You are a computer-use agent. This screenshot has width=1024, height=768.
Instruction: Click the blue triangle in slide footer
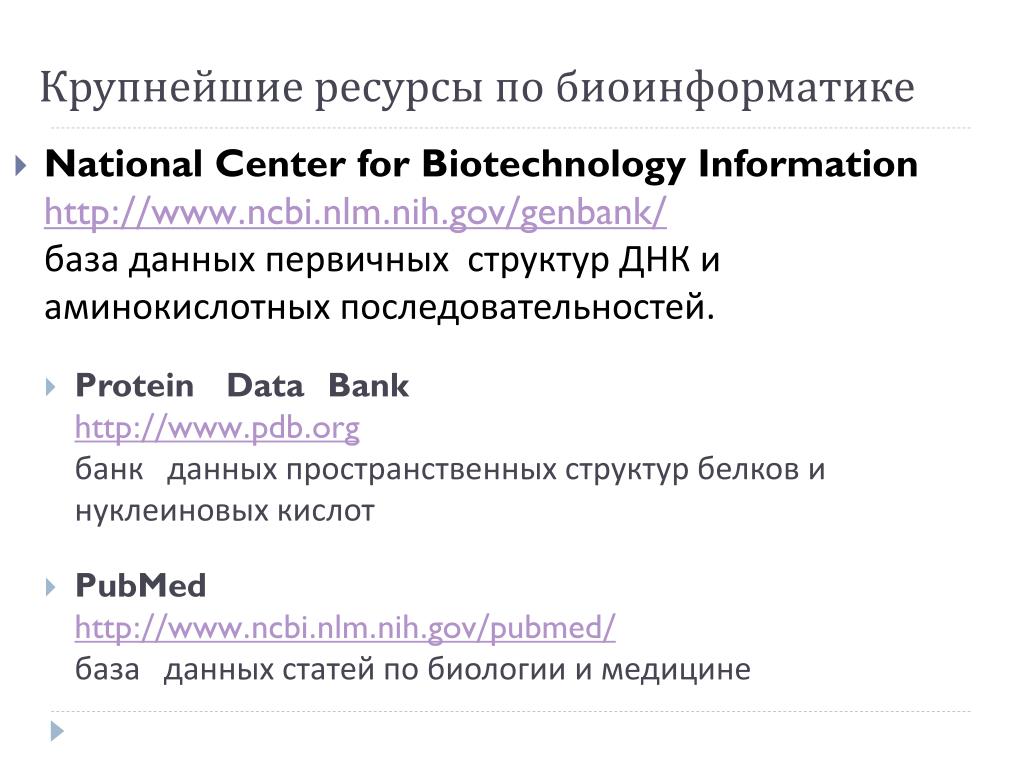tap(57, 731)
